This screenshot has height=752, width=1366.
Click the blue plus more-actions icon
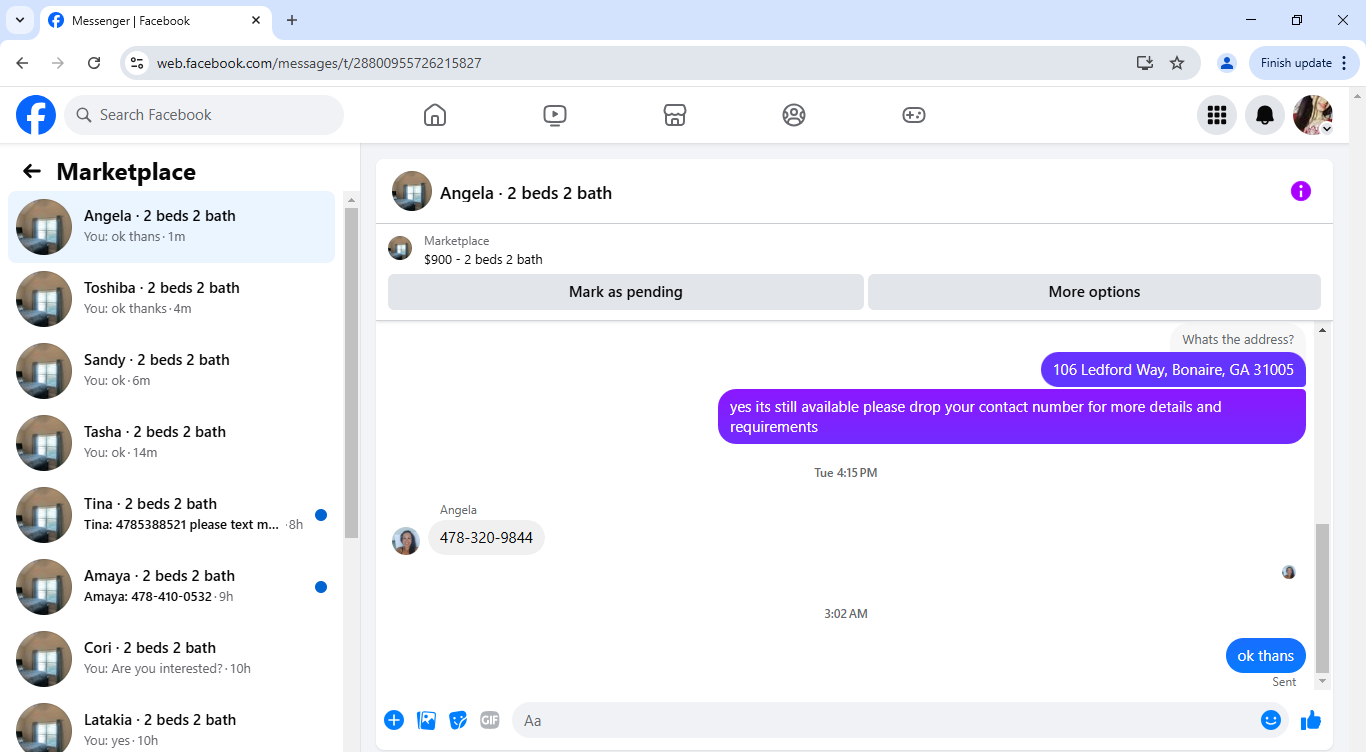[x=394, y=720]
